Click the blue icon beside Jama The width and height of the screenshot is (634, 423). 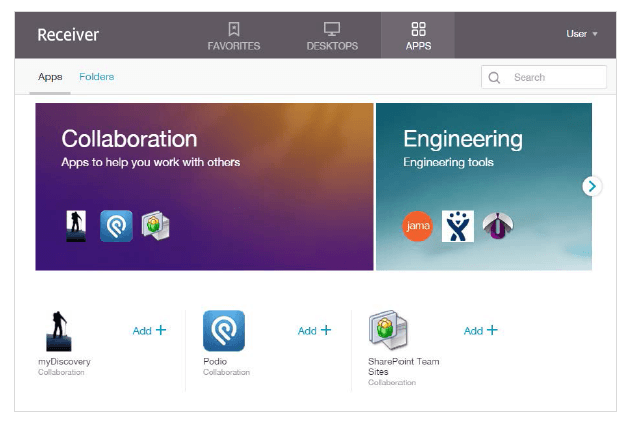pyautogui.click(x=457, y=226)
